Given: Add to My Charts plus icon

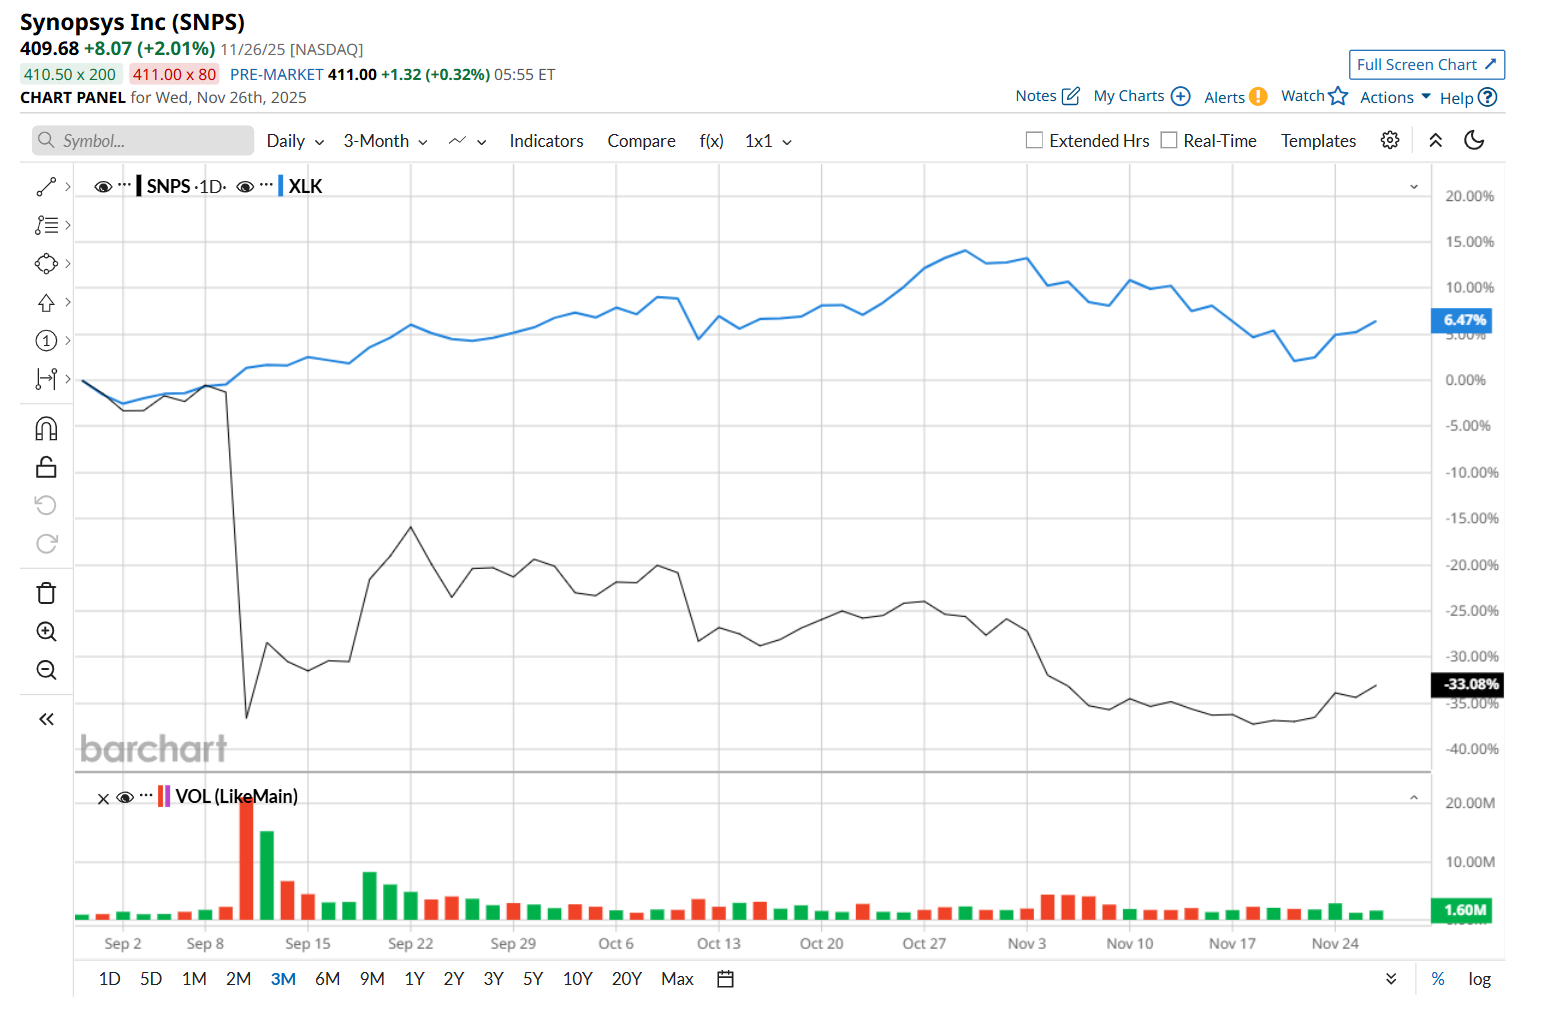Looking at the screenshot, I should tap(1181, 96).
